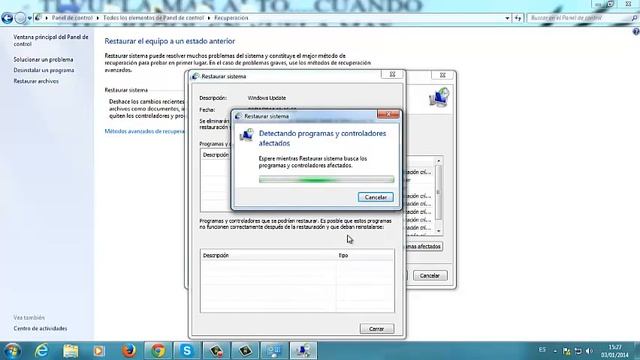Open 'Métodos avanzados de recuperación' link

coord(145,131)
